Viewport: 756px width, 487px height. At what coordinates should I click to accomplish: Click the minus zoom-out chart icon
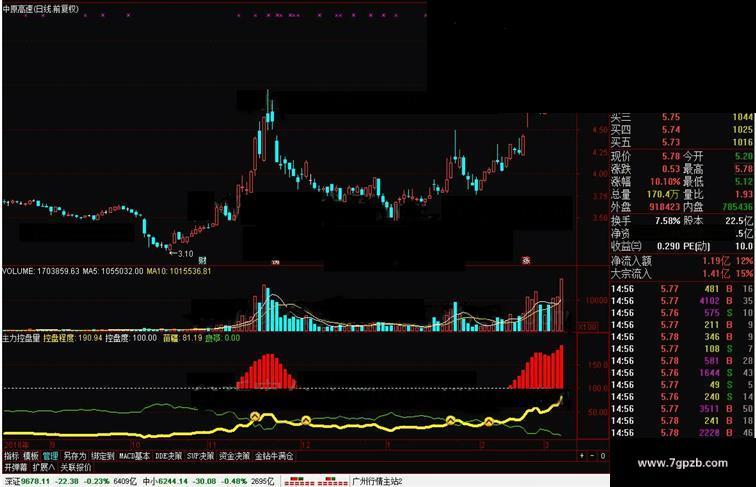pos(593,456)
